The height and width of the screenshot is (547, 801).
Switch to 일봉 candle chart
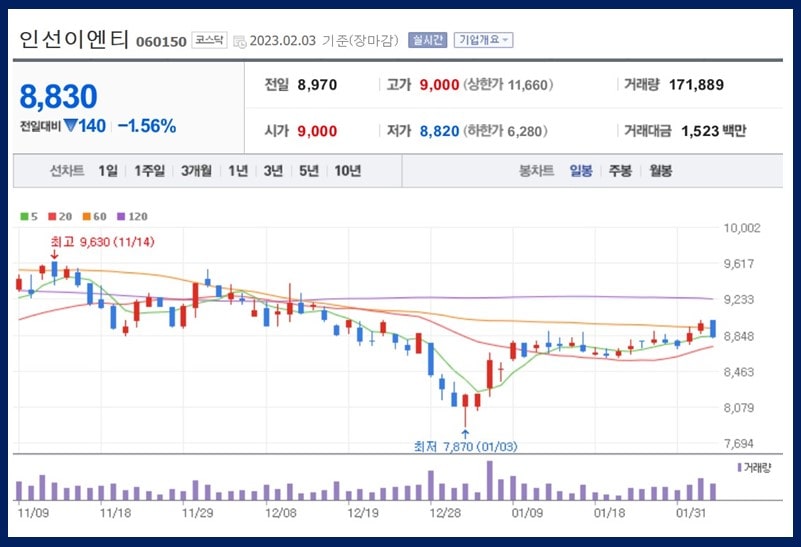581,171
